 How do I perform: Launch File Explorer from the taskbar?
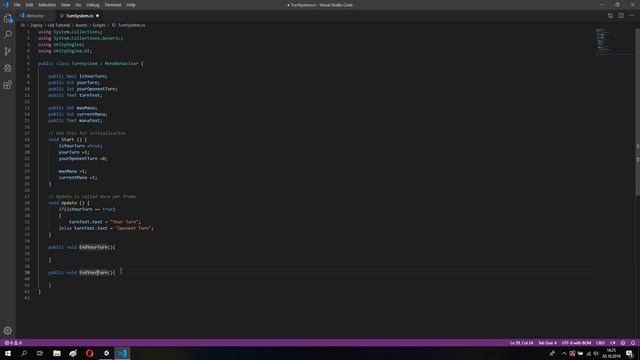coord(57,353)
